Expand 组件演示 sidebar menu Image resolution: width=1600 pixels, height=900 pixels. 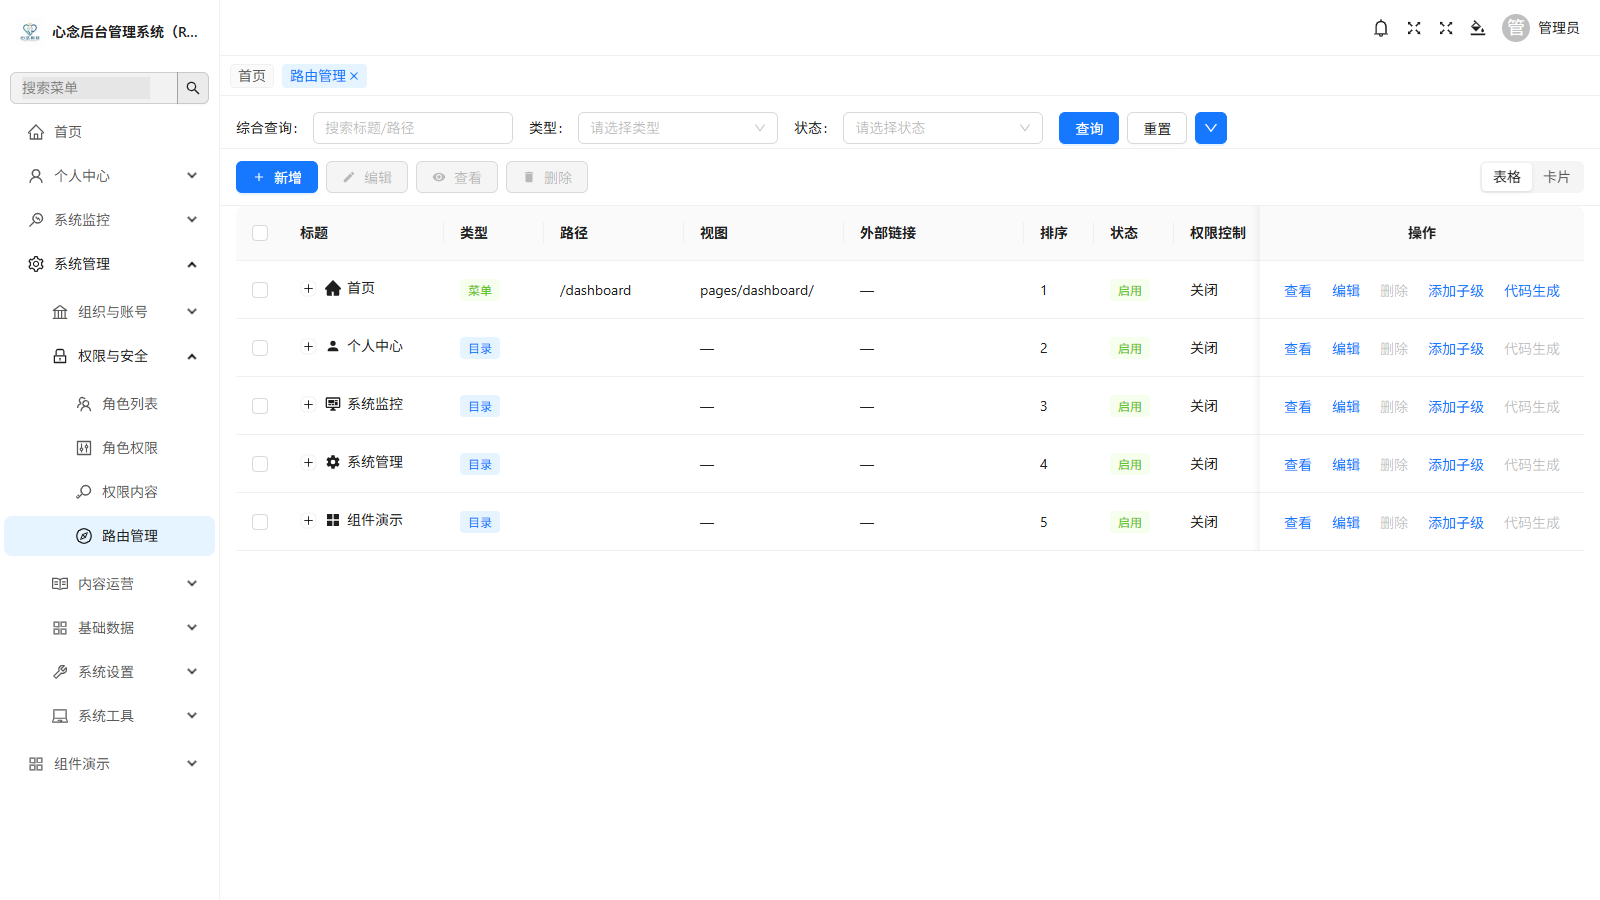(x=110, y=764)
